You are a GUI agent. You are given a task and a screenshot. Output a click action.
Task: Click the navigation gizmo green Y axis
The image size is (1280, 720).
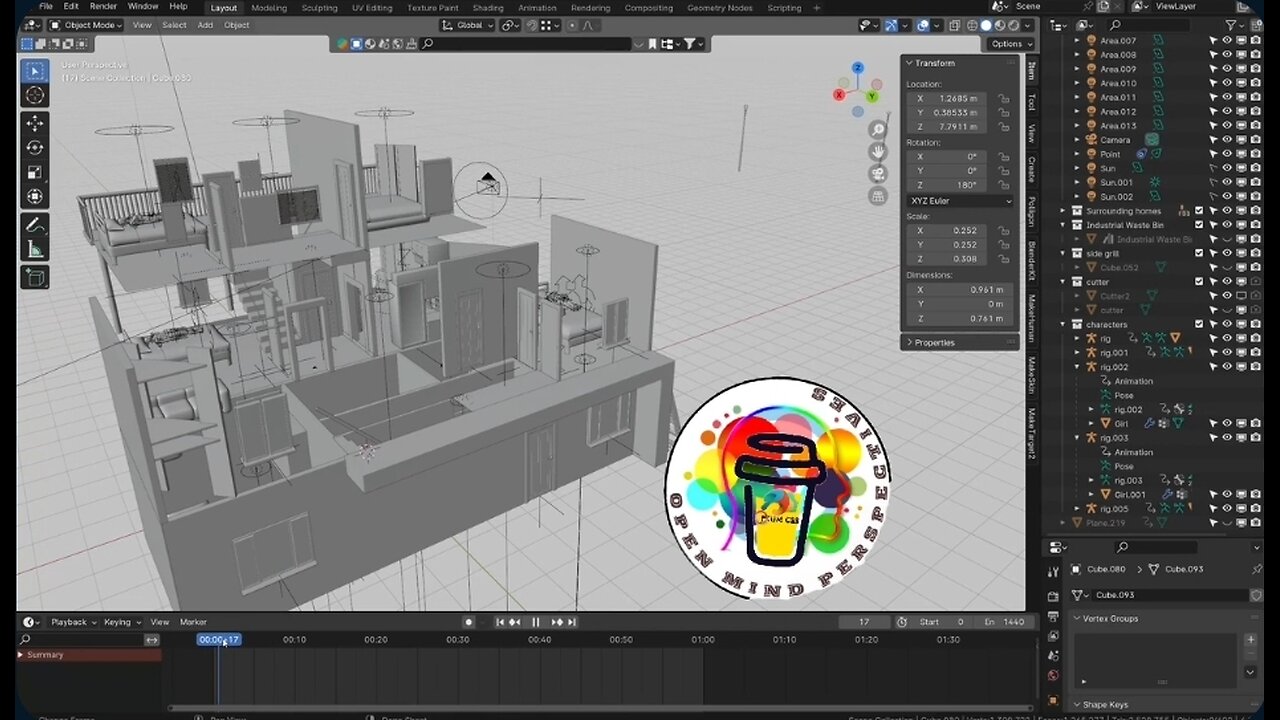(872, 97)
